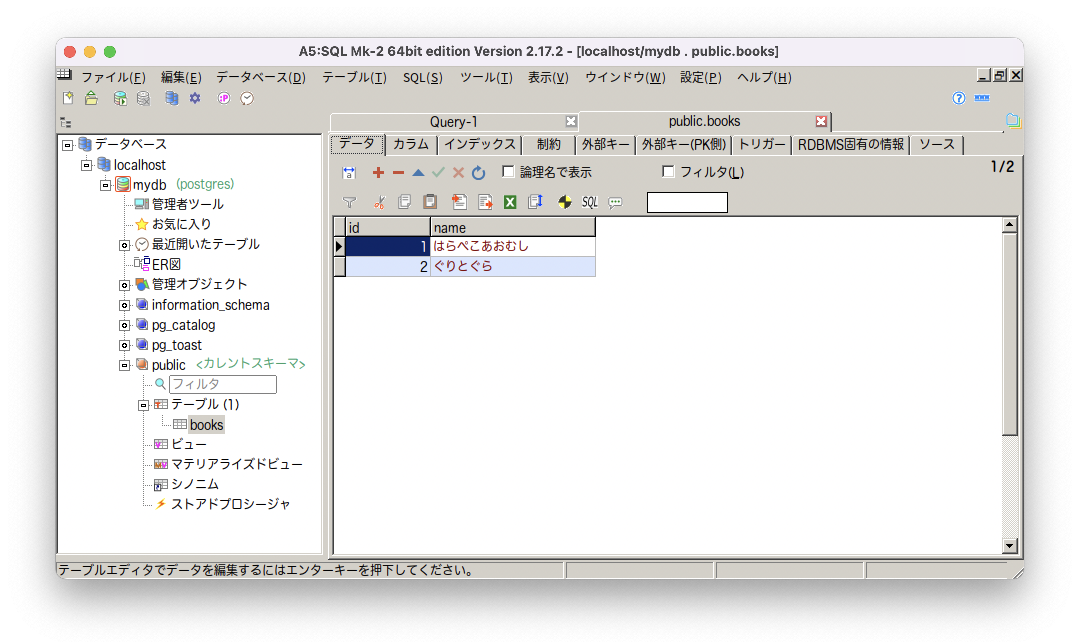Click the new document toolbar icon
Image resolution: width=1080 pixels, height=642 pixels.
click(68, 99)
